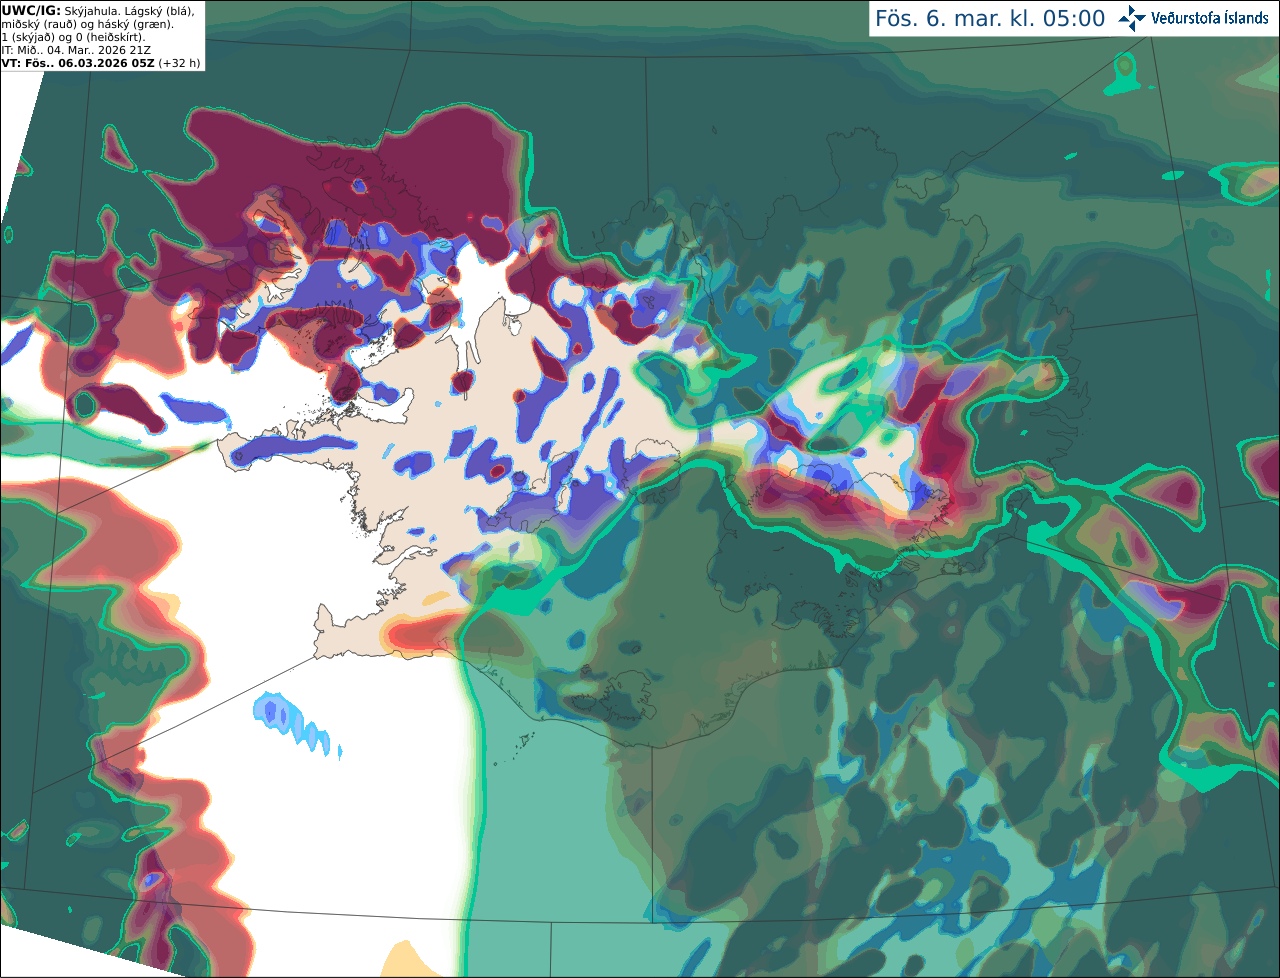Image resolution: width=1280 pixels, height=978 pixels.
Task: Click the 'UWC/IG: Skýjahula. Lágský (blá),' legend line
Action: (x=98, y=10)
